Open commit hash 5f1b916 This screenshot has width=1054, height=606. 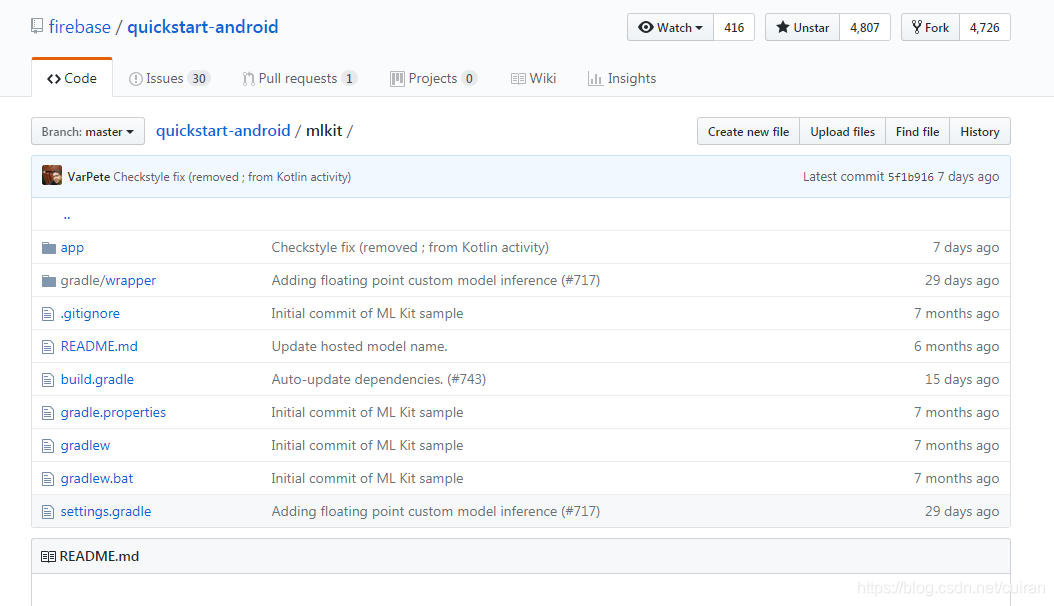pos(910,177)
